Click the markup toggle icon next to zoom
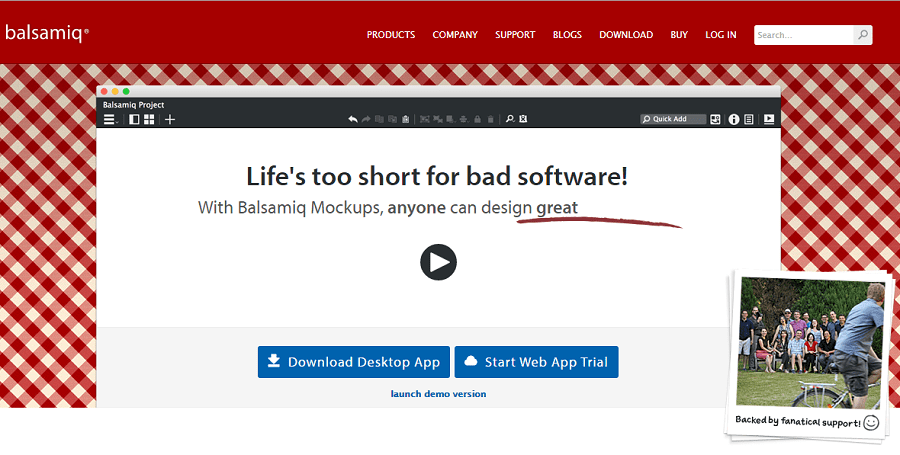This screenshot has width=900, height=455. tap(523, 119)
